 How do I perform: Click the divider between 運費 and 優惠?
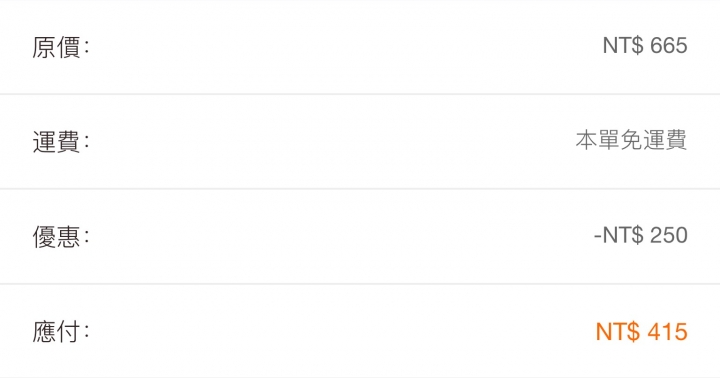(x=360, y=188)
